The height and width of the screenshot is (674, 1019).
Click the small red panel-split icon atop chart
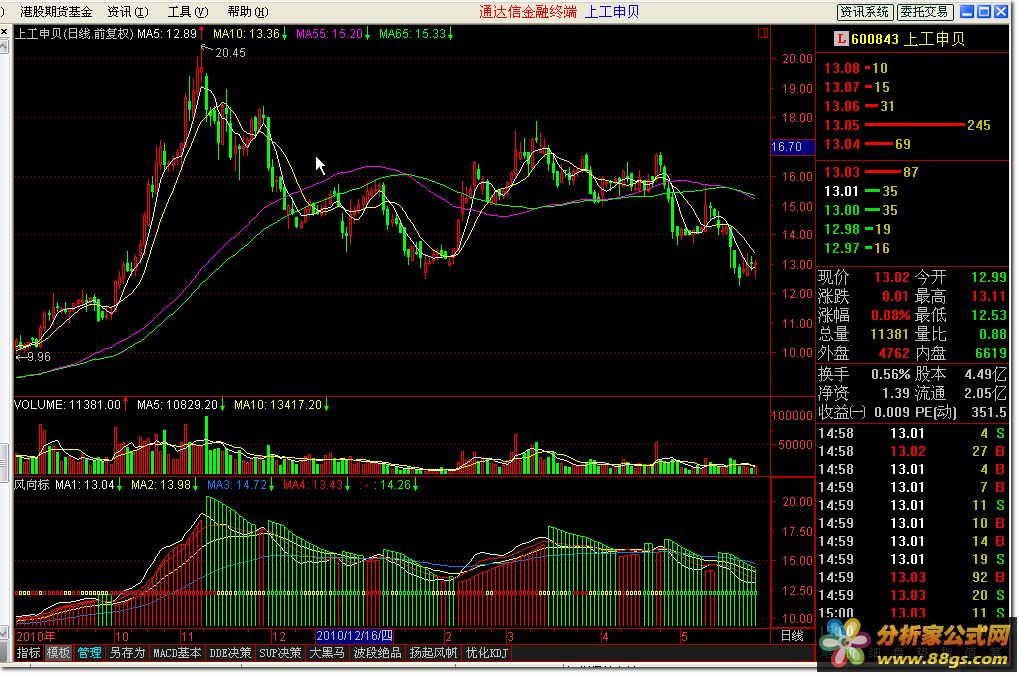coord(762,32)
